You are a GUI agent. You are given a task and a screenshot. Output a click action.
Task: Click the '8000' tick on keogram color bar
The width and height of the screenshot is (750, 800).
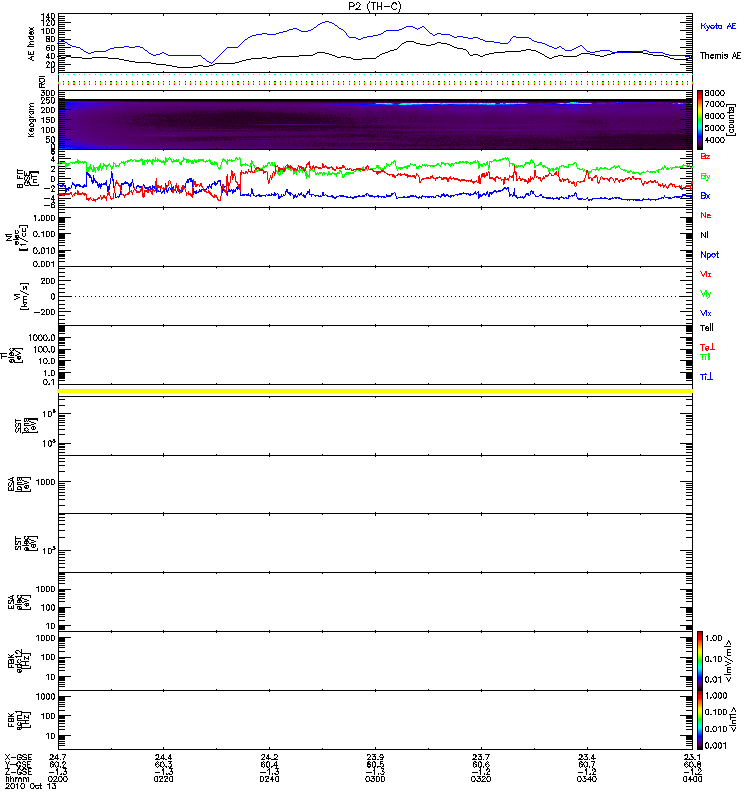pyautogui.click(x=715, y=93)
